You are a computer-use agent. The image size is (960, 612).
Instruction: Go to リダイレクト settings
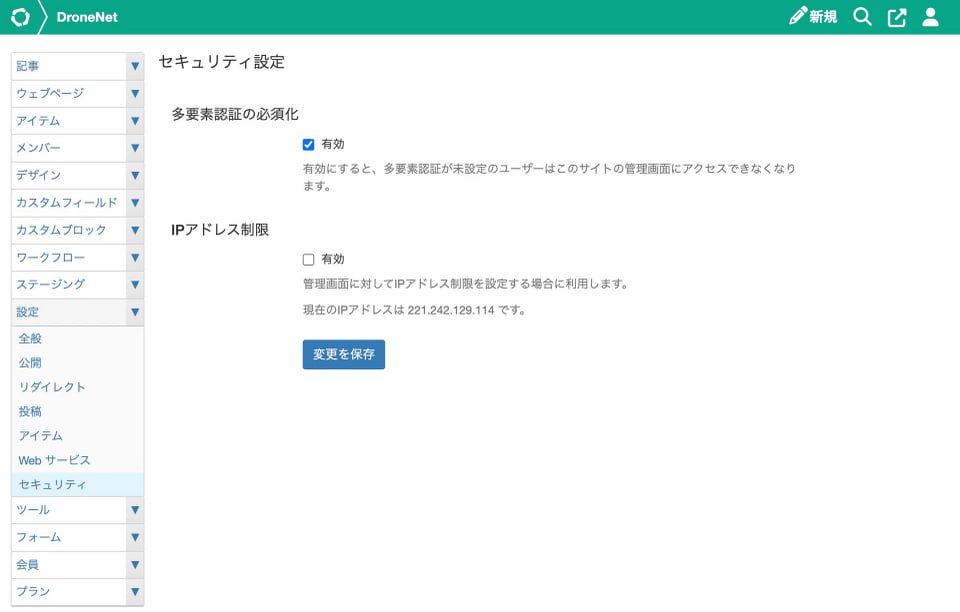click(x=77, y=387)
